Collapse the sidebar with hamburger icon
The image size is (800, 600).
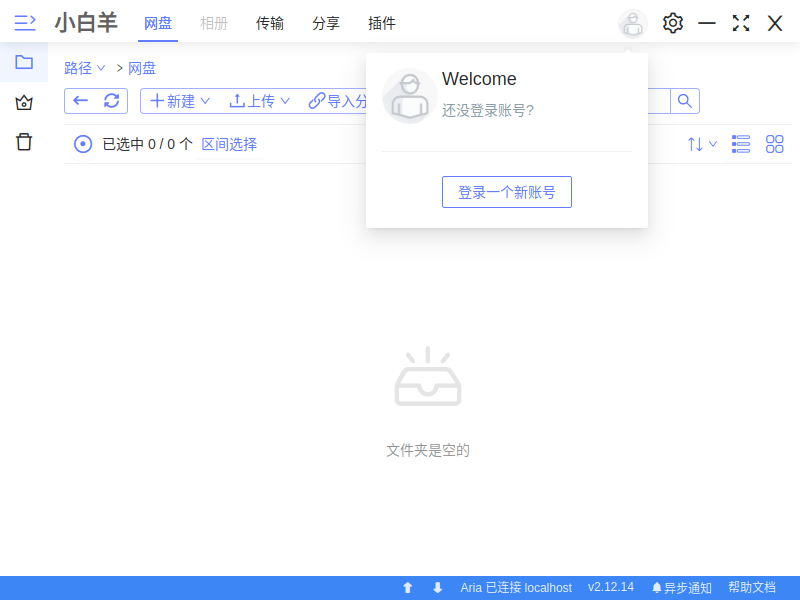pyautogui.click(x=24, y=23)
